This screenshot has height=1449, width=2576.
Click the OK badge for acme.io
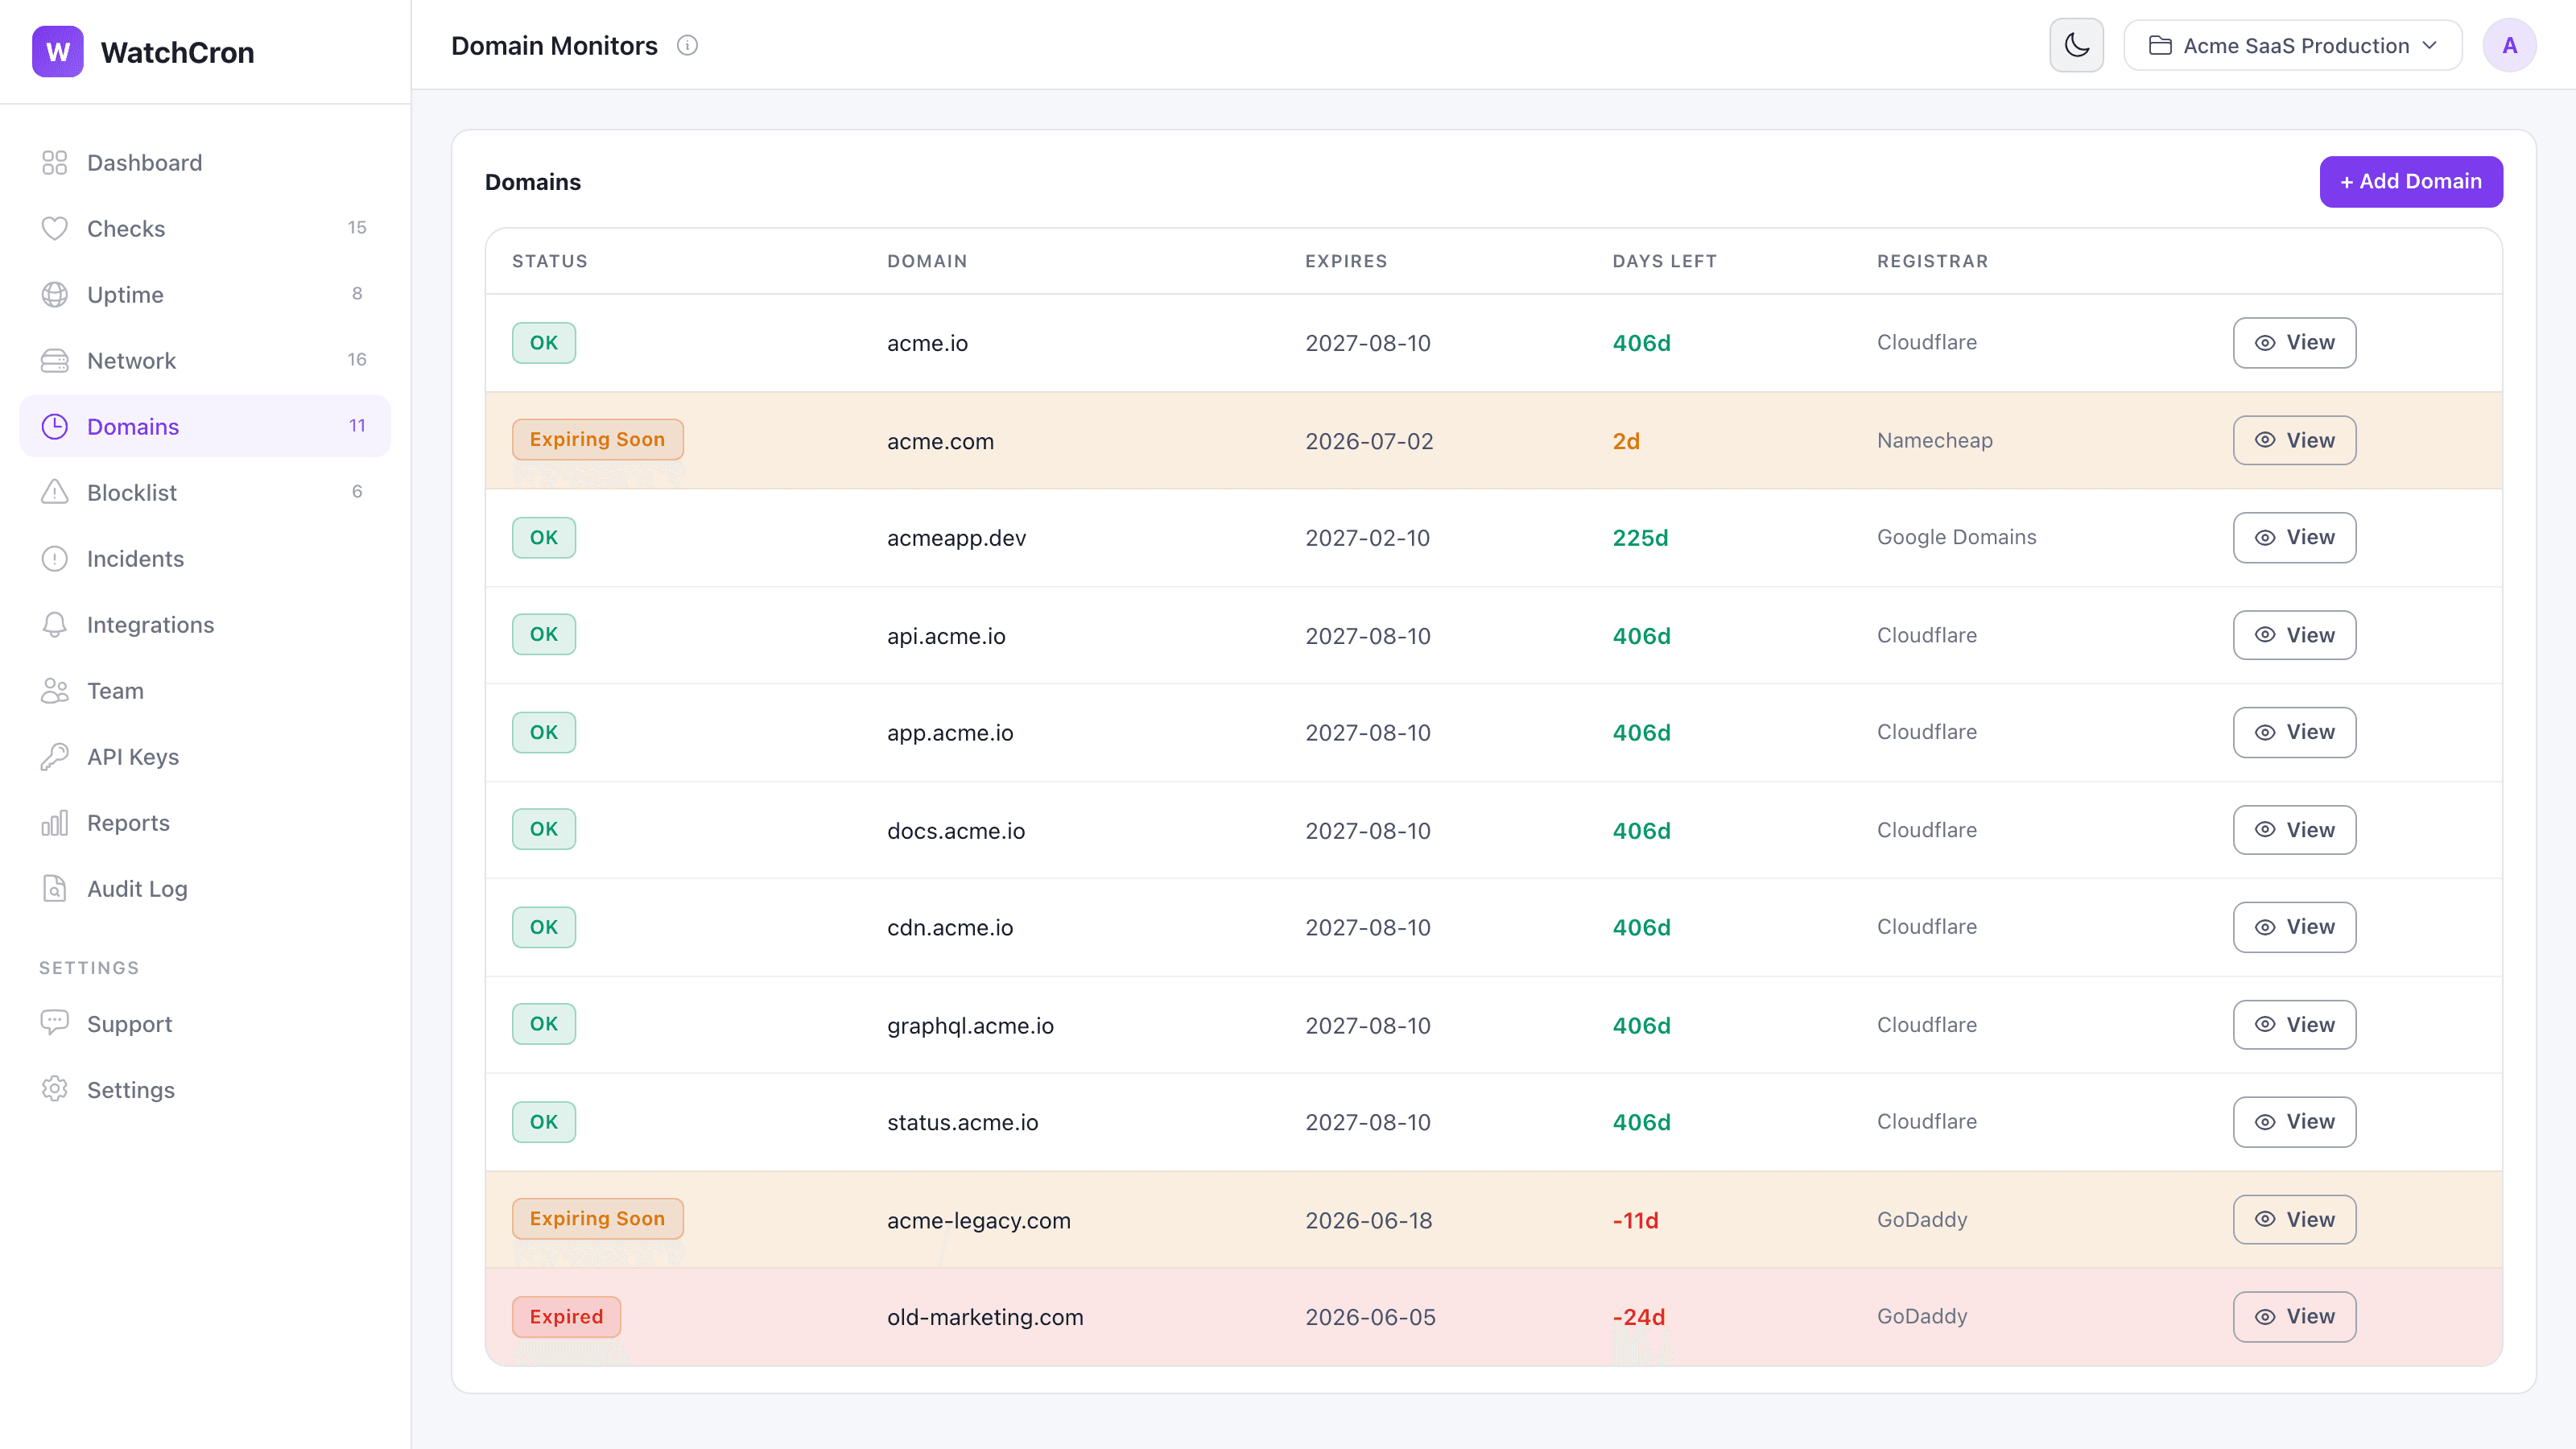tap(544, 343)
